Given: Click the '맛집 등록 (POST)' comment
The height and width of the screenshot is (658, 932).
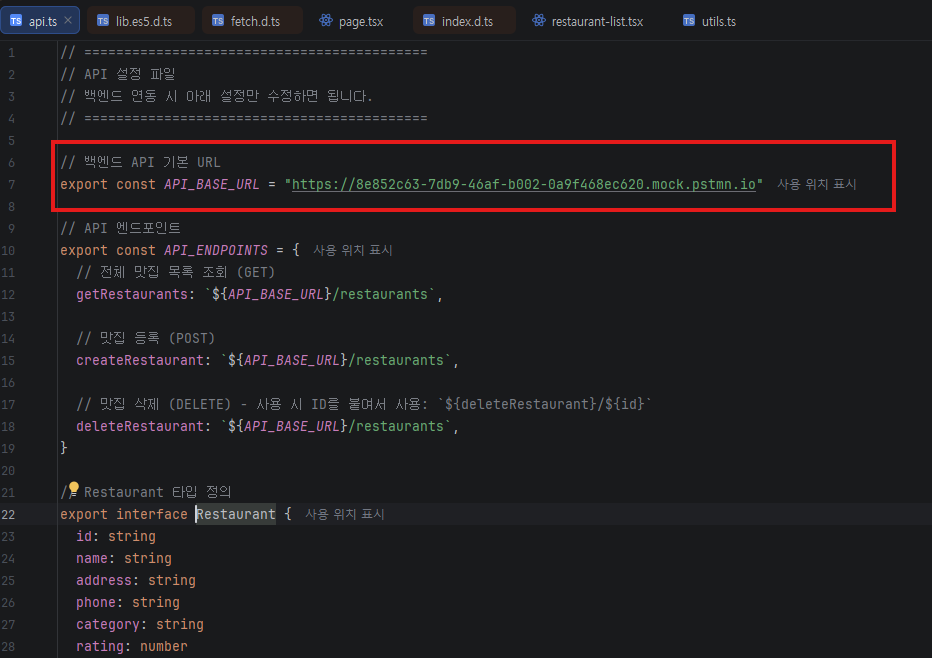Looking at the screenshot, I should point(146,338).
